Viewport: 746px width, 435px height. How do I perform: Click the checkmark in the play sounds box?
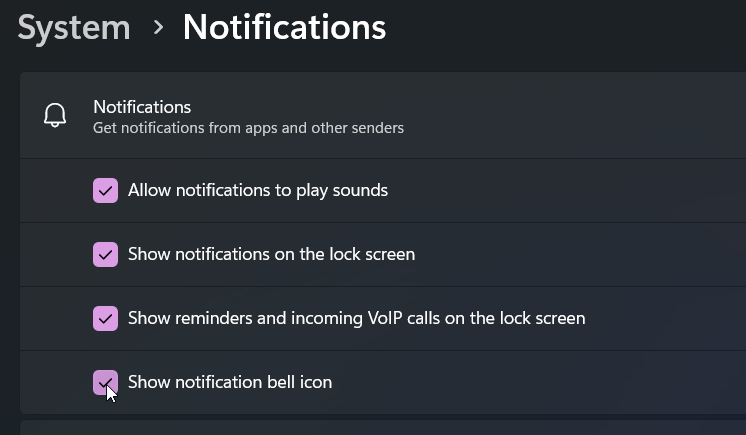(x=105, y=191)
